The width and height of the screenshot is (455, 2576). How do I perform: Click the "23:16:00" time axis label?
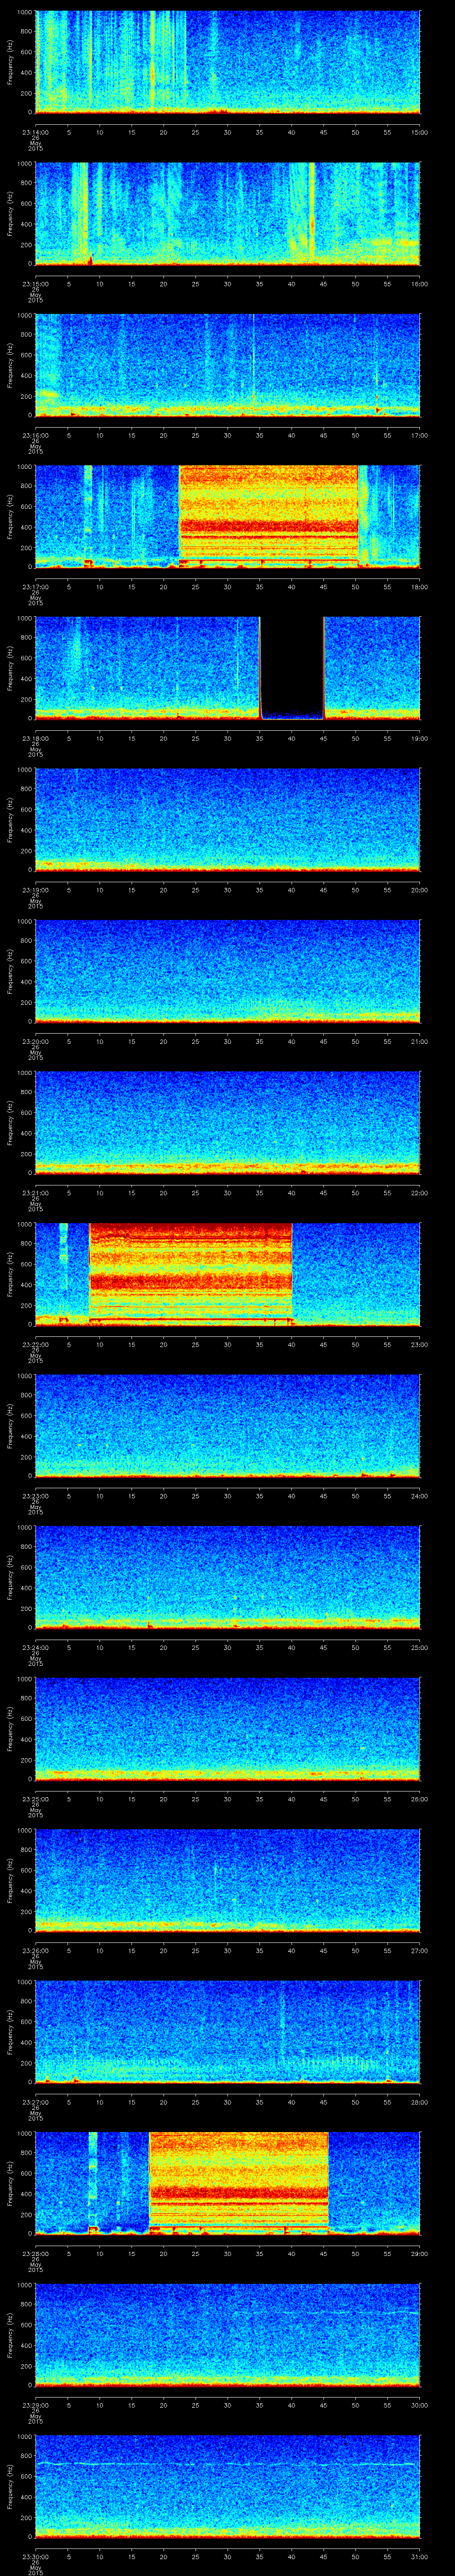[x=35, y=435]
